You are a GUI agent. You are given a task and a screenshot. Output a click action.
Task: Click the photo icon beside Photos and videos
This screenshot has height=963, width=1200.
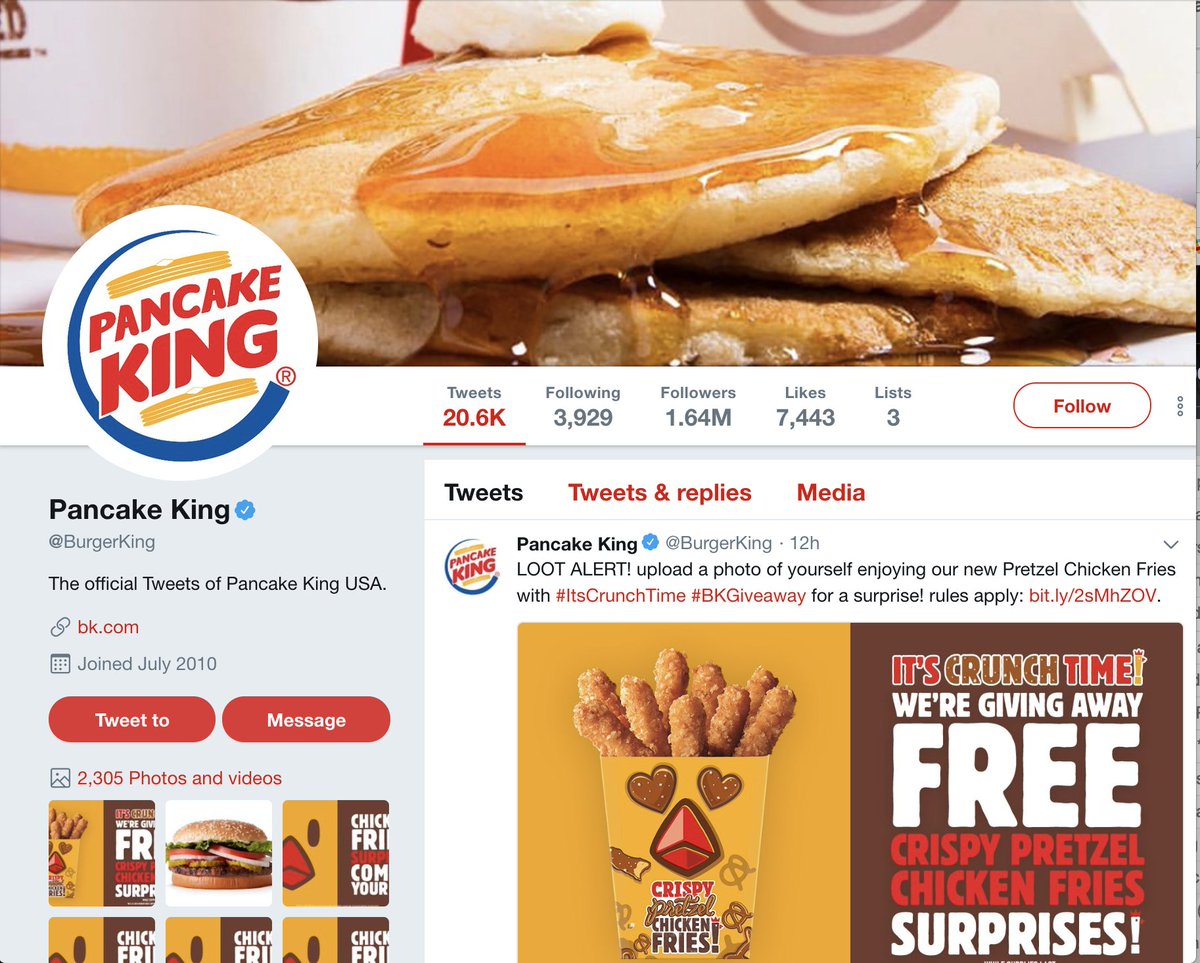60,778
